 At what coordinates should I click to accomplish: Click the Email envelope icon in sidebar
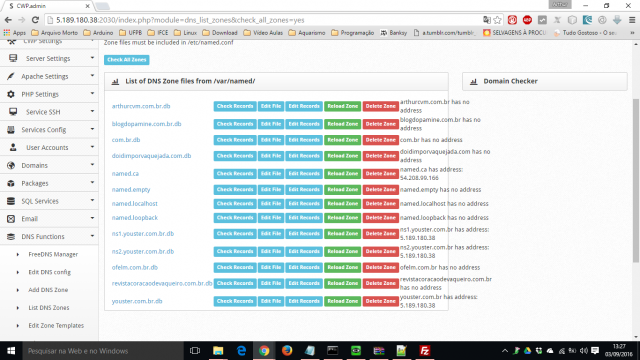(11, 219)
